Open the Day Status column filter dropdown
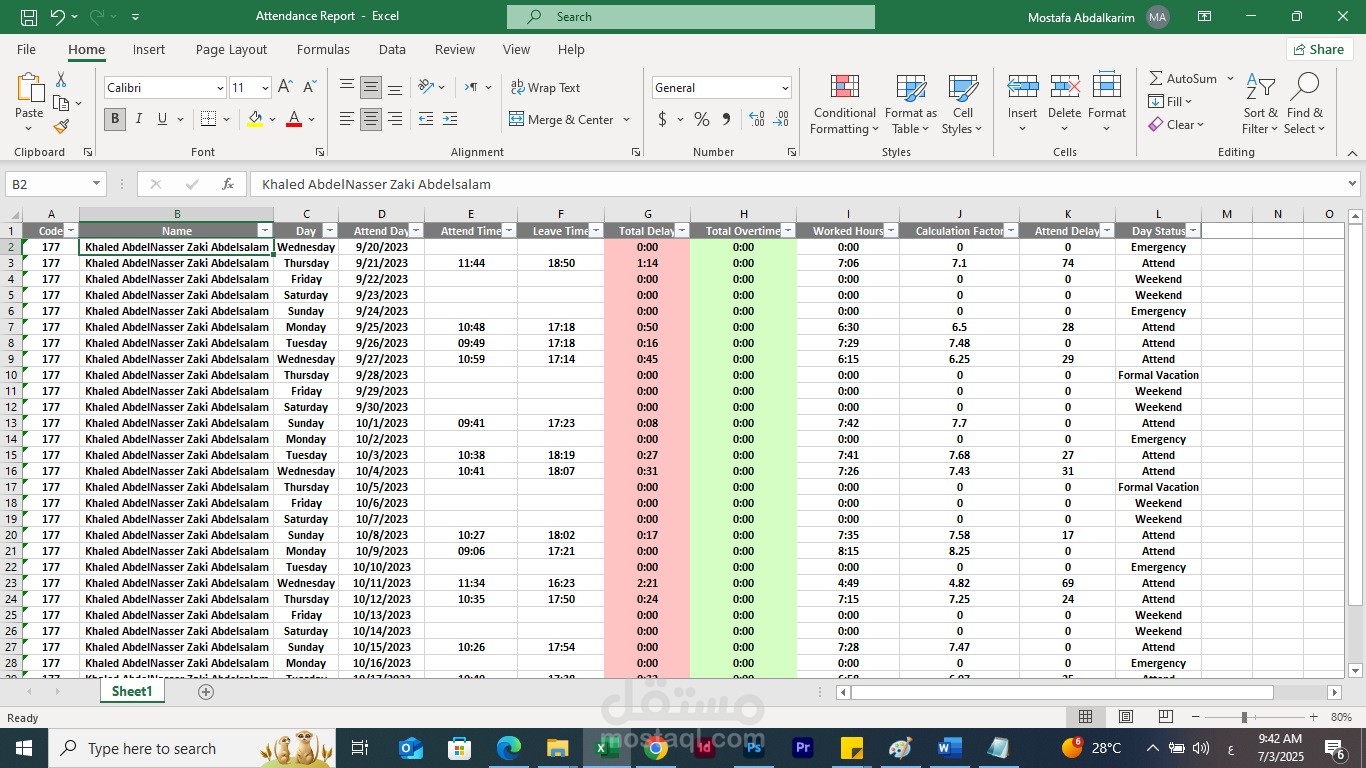The width and height of the screenshot is (1366, 768). coord(1193,231)
